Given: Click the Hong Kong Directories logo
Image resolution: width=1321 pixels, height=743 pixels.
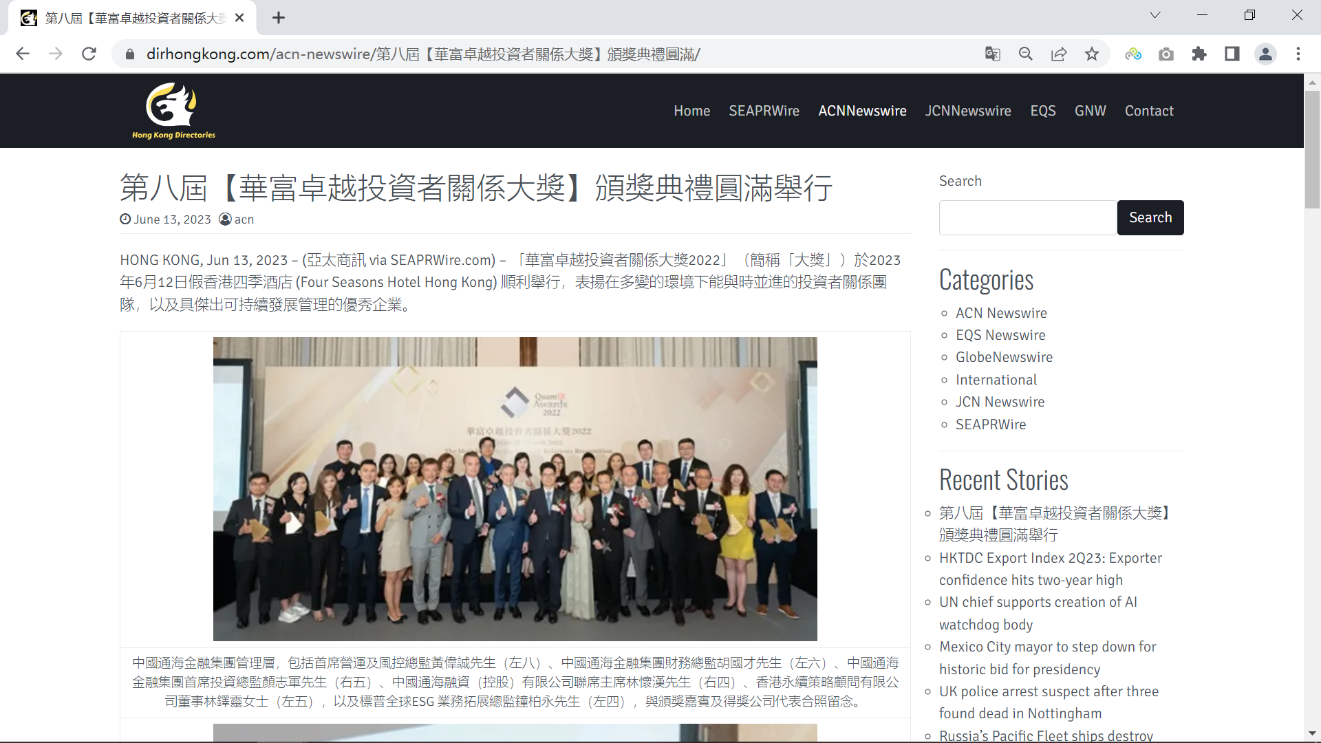Looking at the screenshot, I should (174, 111).
